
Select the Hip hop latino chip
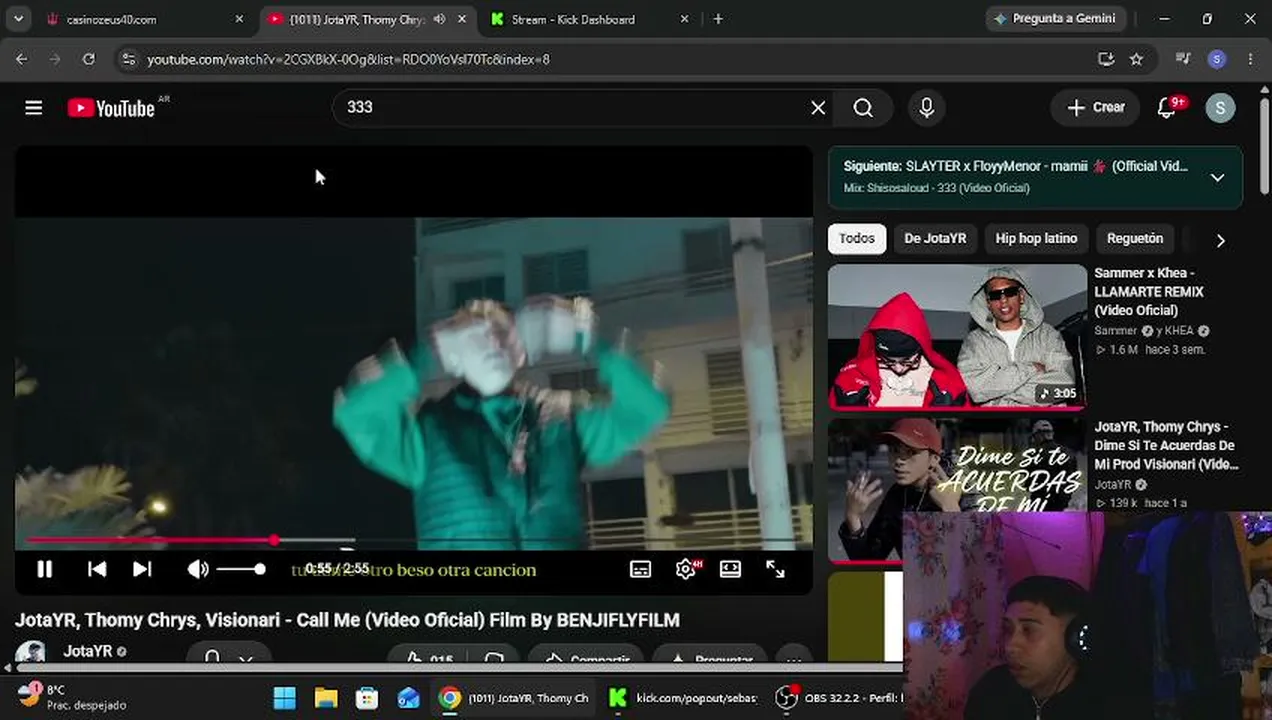(1036, 238)
